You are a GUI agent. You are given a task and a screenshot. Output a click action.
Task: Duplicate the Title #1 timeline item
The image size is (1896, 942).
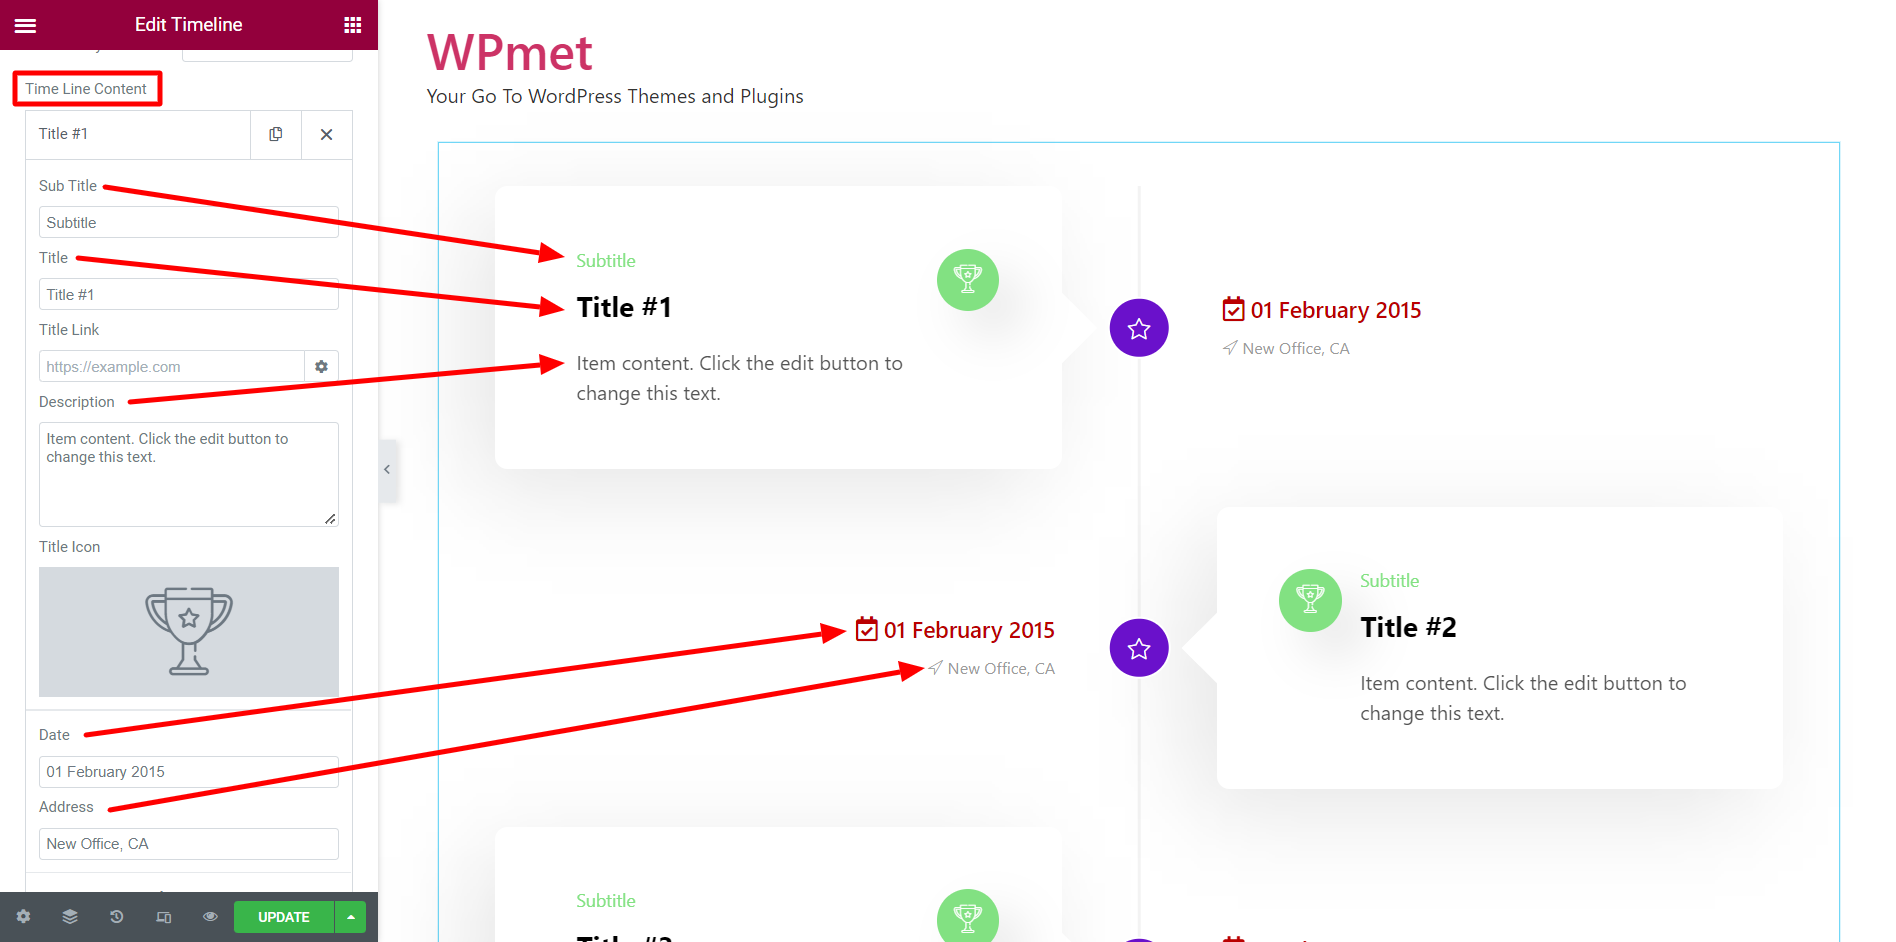pos(276,134)
